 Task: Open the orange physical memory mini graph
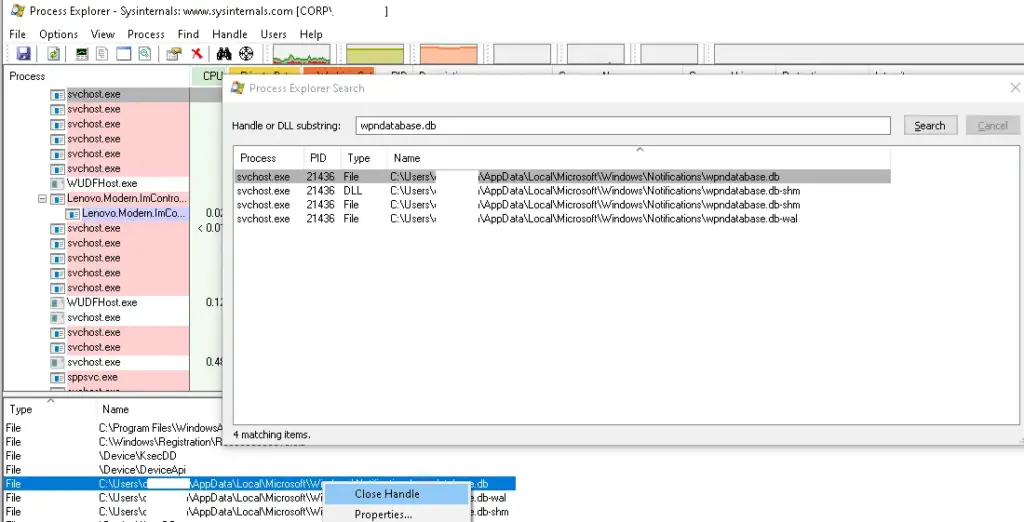pos(449,54)
